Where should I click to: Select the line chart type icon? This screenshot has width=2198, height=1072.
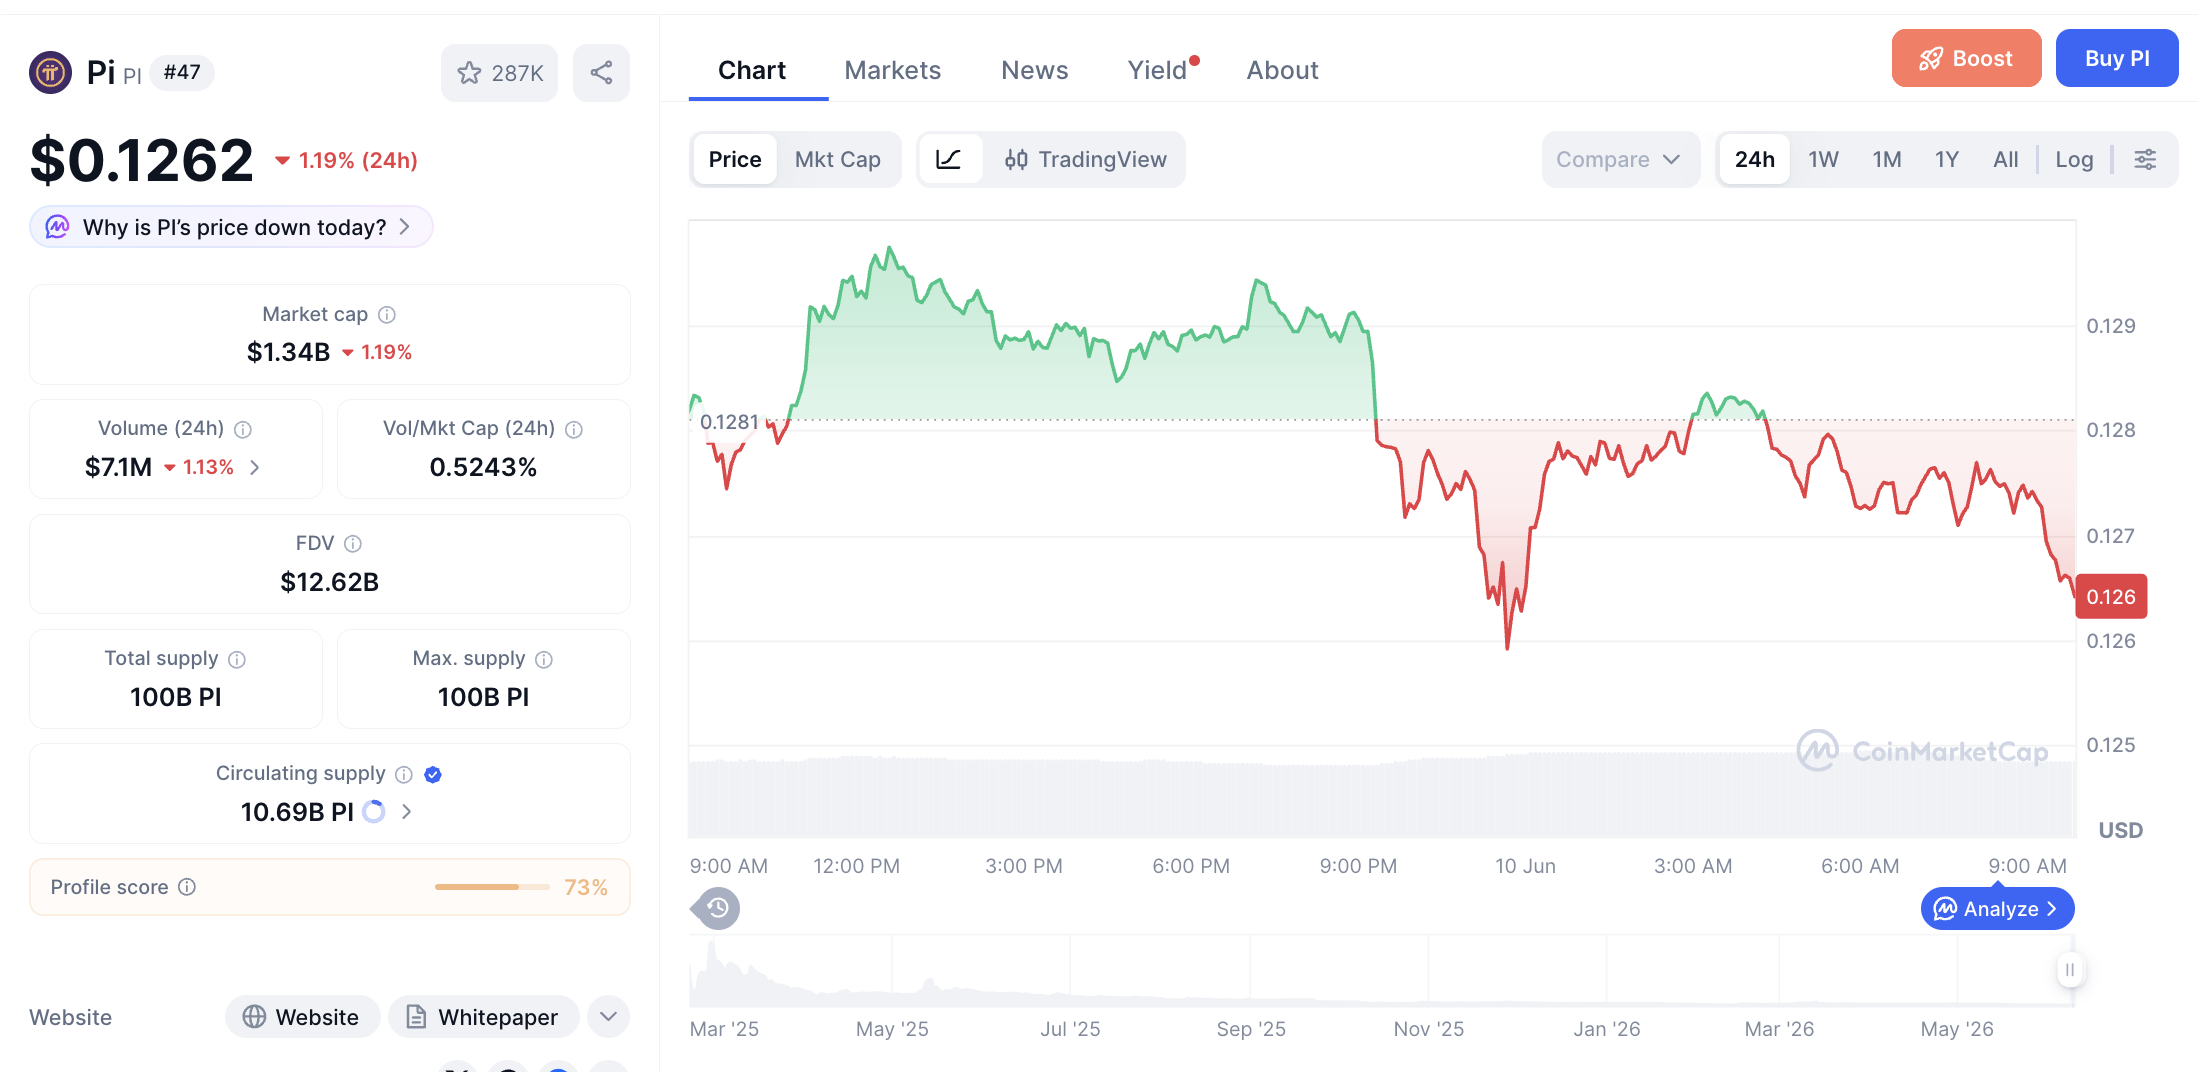click(949, 160)
